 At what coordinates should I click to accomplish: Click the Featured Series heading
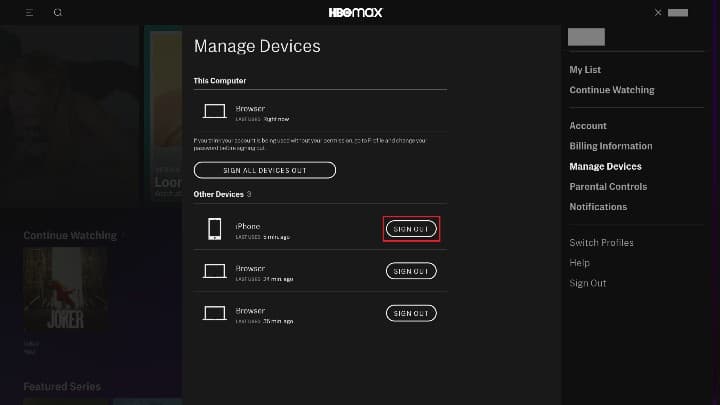[62, 387]
